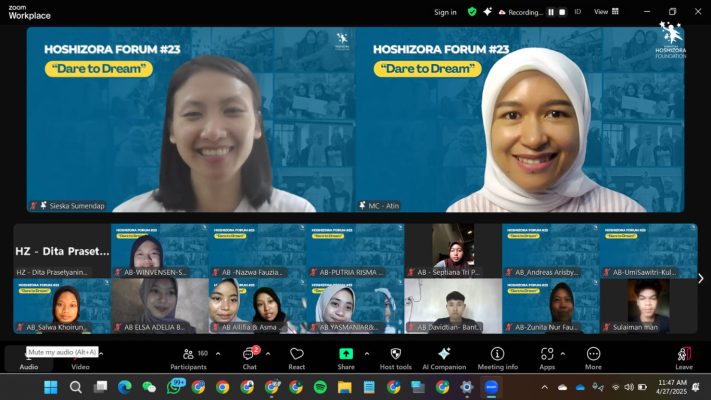
Task: Open Settings gear on taskbar
Action: (x=467, y=387)
